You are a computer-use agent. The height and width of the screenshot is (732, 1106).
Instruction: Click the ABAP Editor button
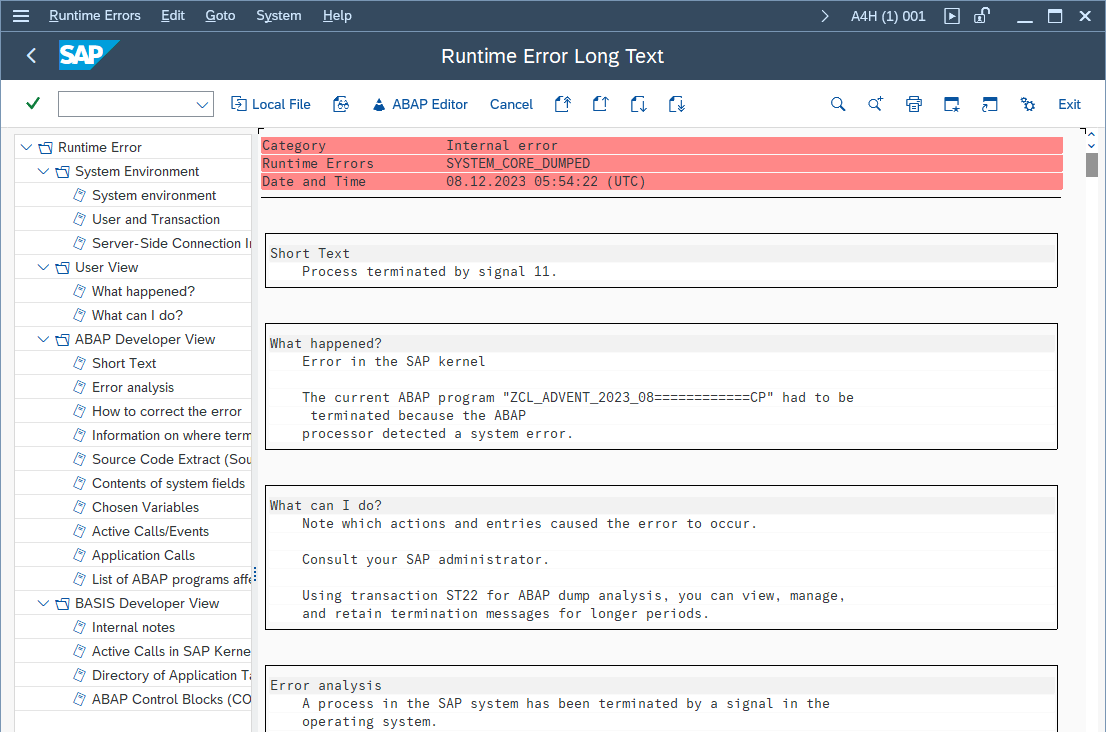coord(420,104)
